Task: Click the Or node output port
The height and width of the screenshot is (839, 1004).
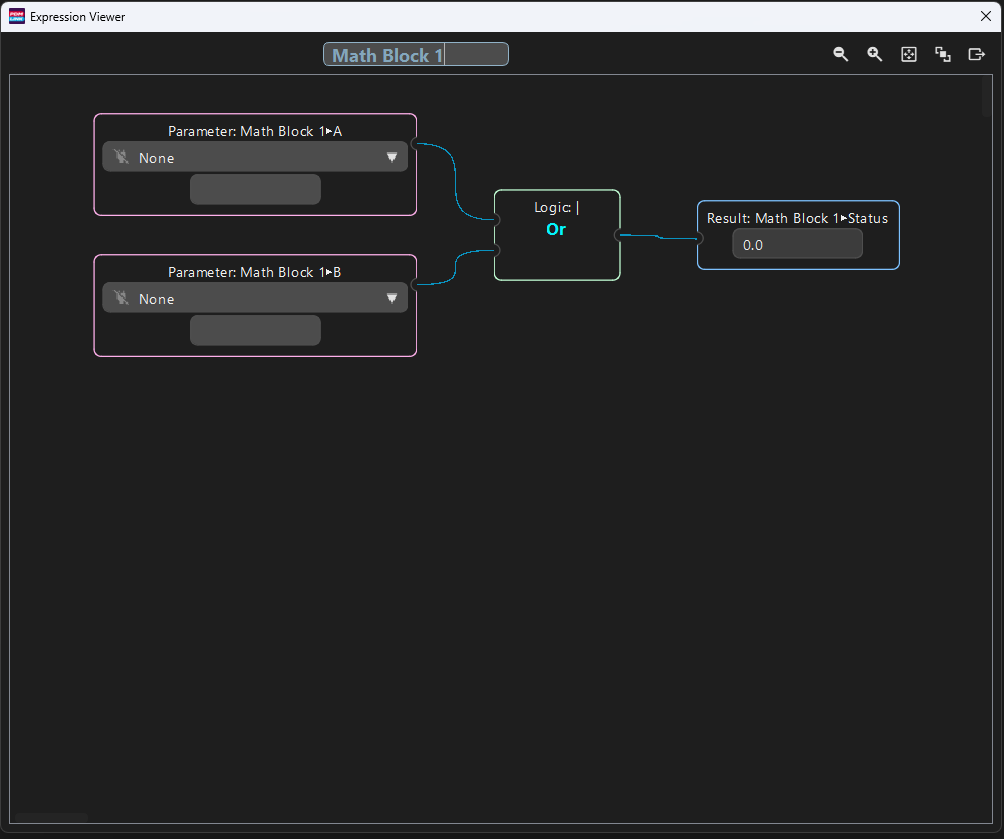Action: [x=619, y=235]
